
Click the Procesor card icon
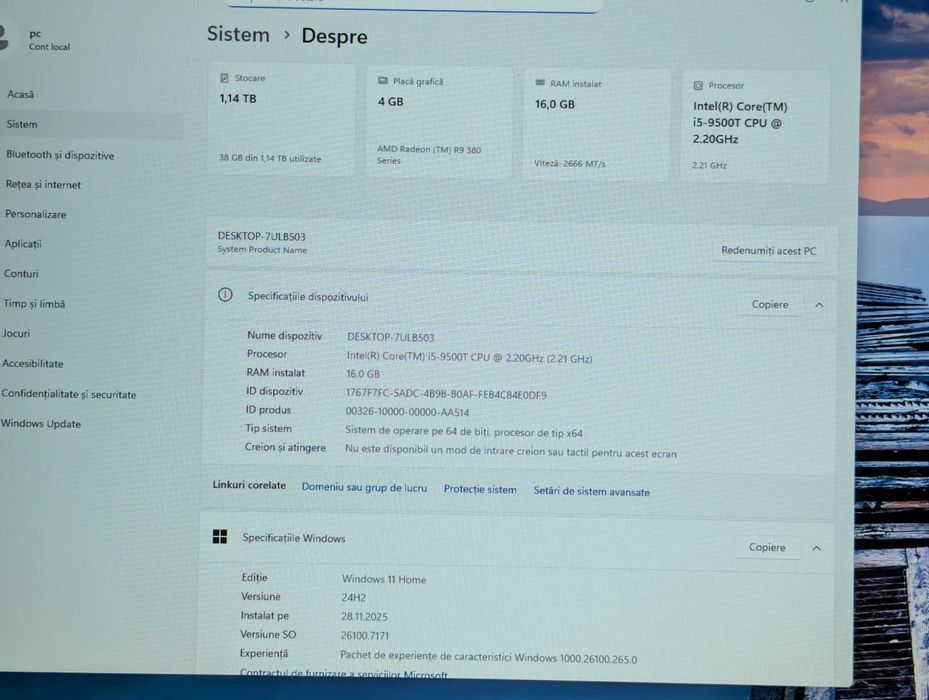coord(698,85)
